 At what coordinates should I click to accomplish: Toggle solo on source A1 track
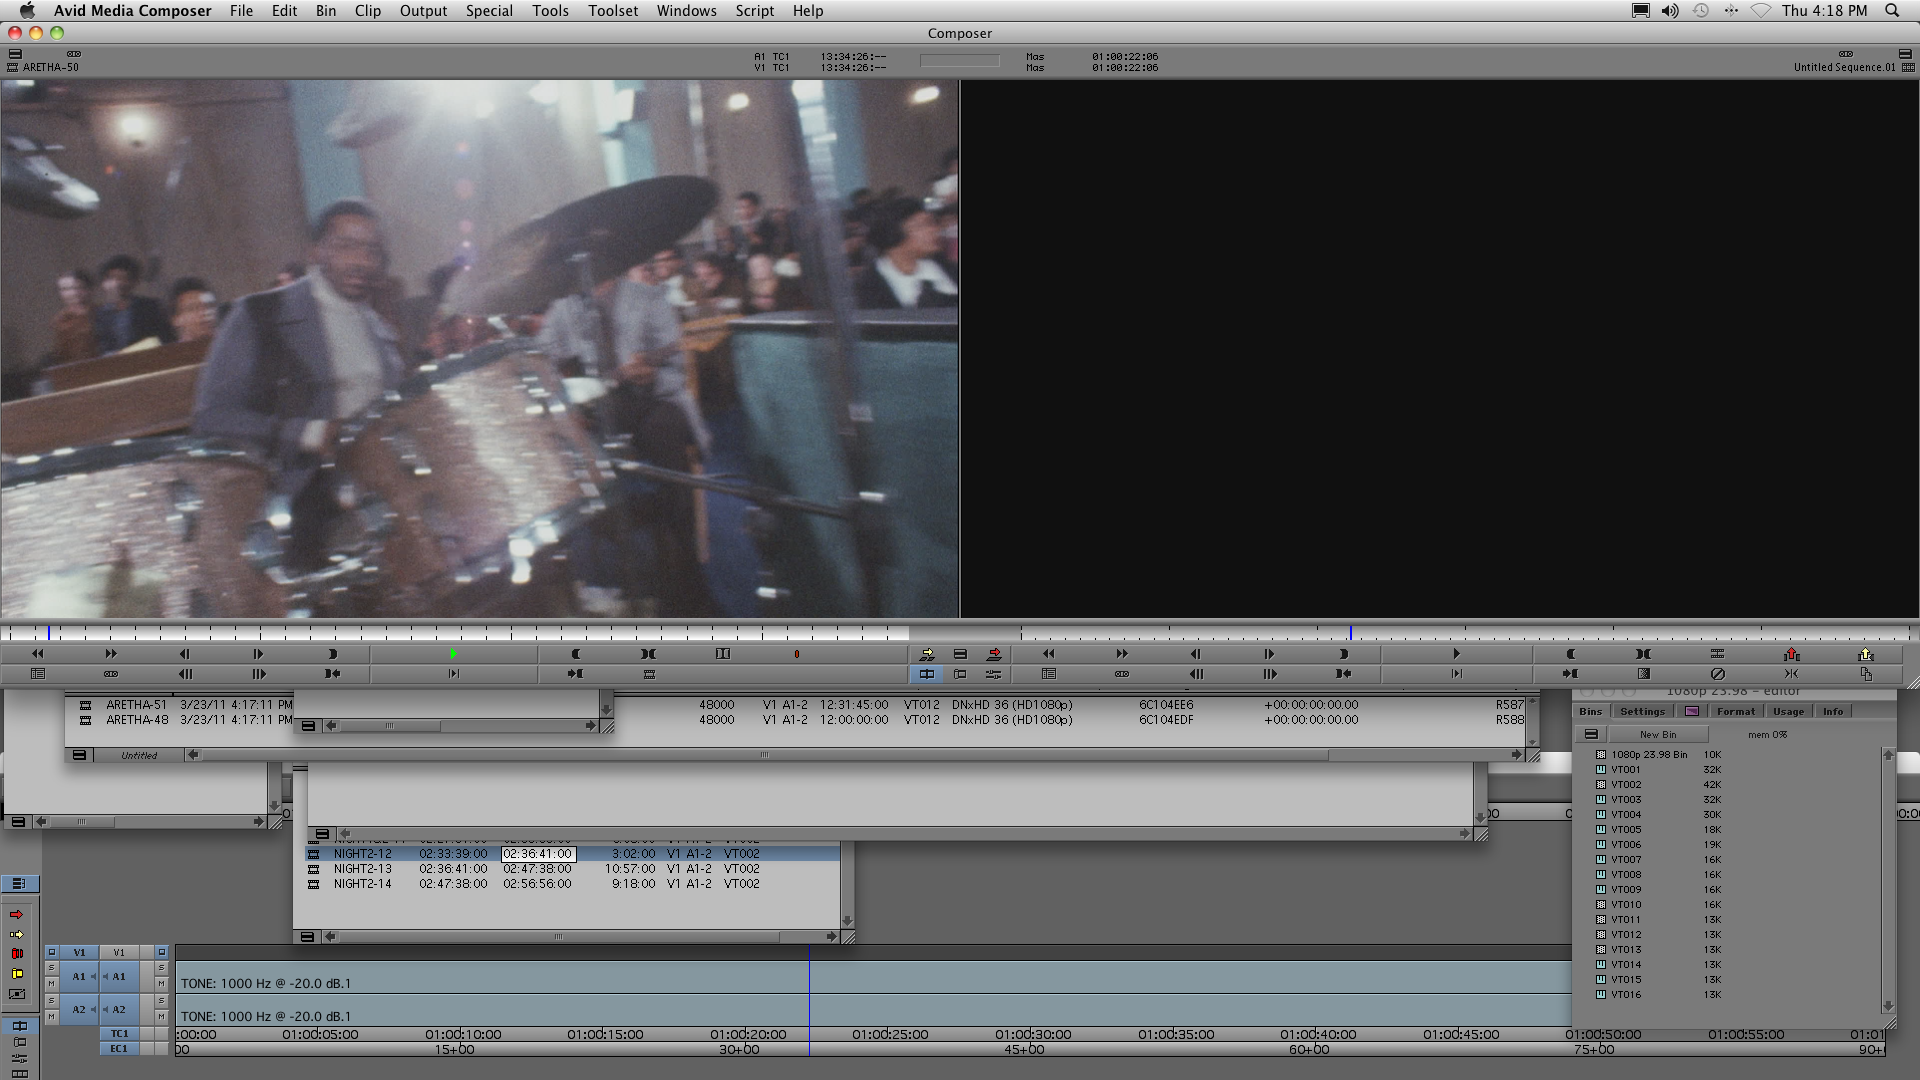pyautogui.click(x=51, y=968)
